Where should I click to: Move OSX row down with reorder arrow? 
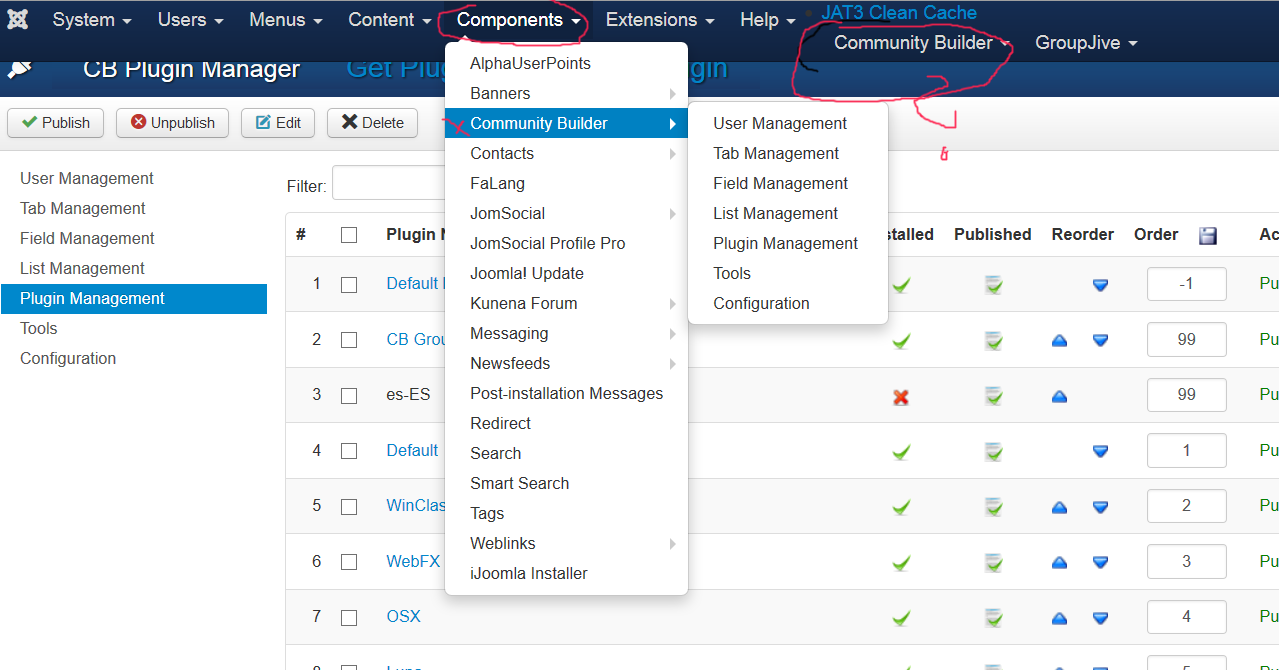(x=1100, y=617)
